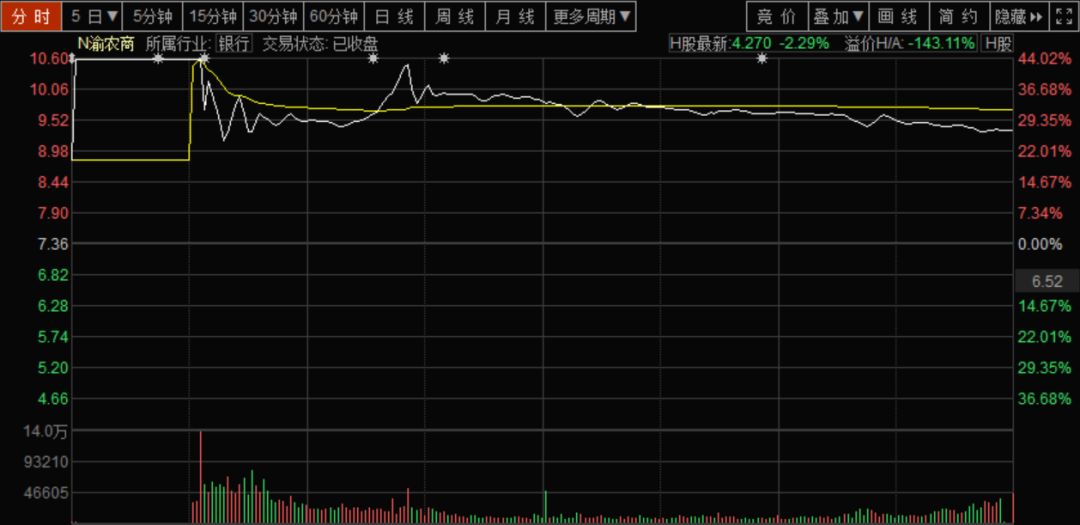1080x525 pixels.
Task: Click the H股 button
Action: (997, 44)
